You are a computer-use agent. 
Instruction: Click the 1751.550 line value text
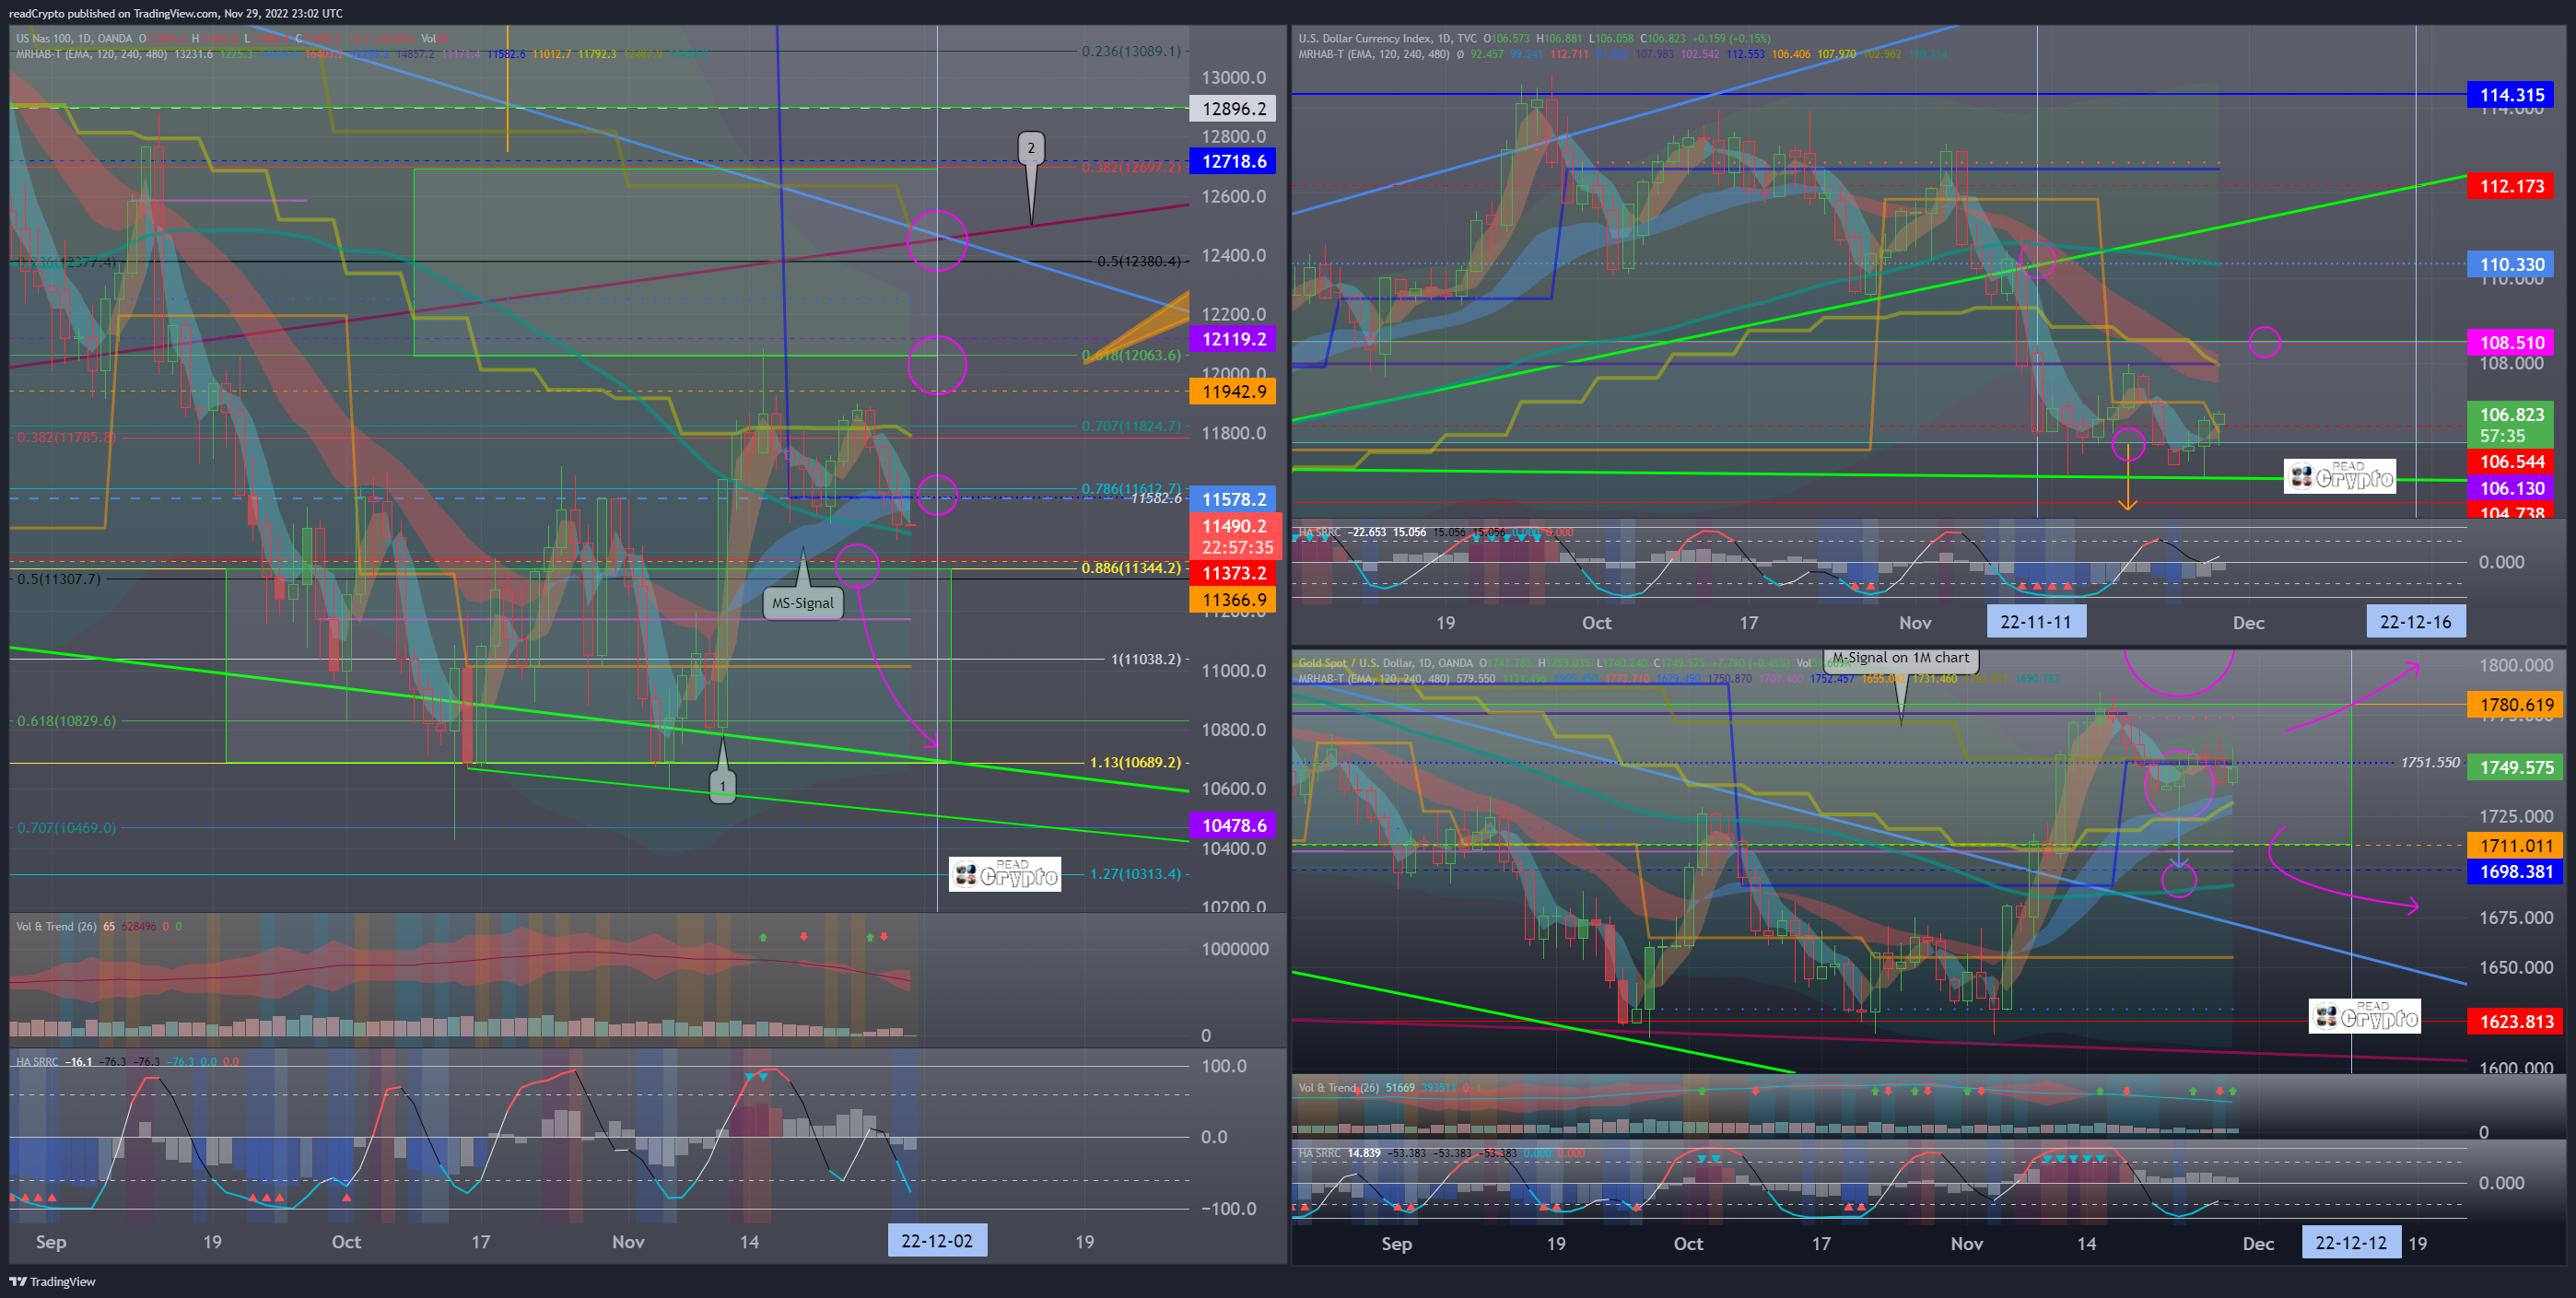point(2429,762)
